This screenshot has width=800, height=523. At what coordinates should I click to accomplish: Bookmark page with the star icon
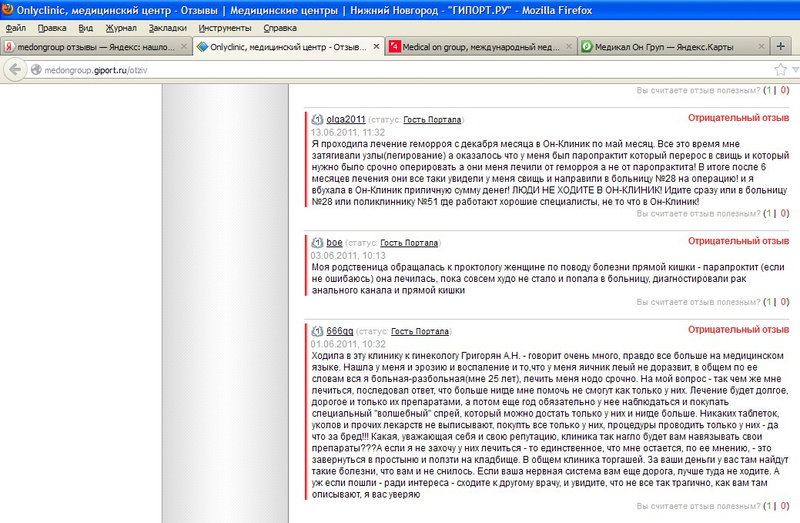click(780, 69)
